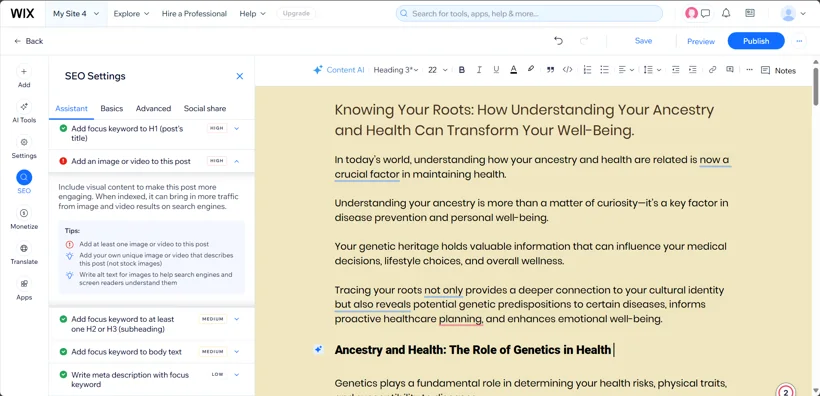Open Monetize in sidebar

[x=24, y=218]
